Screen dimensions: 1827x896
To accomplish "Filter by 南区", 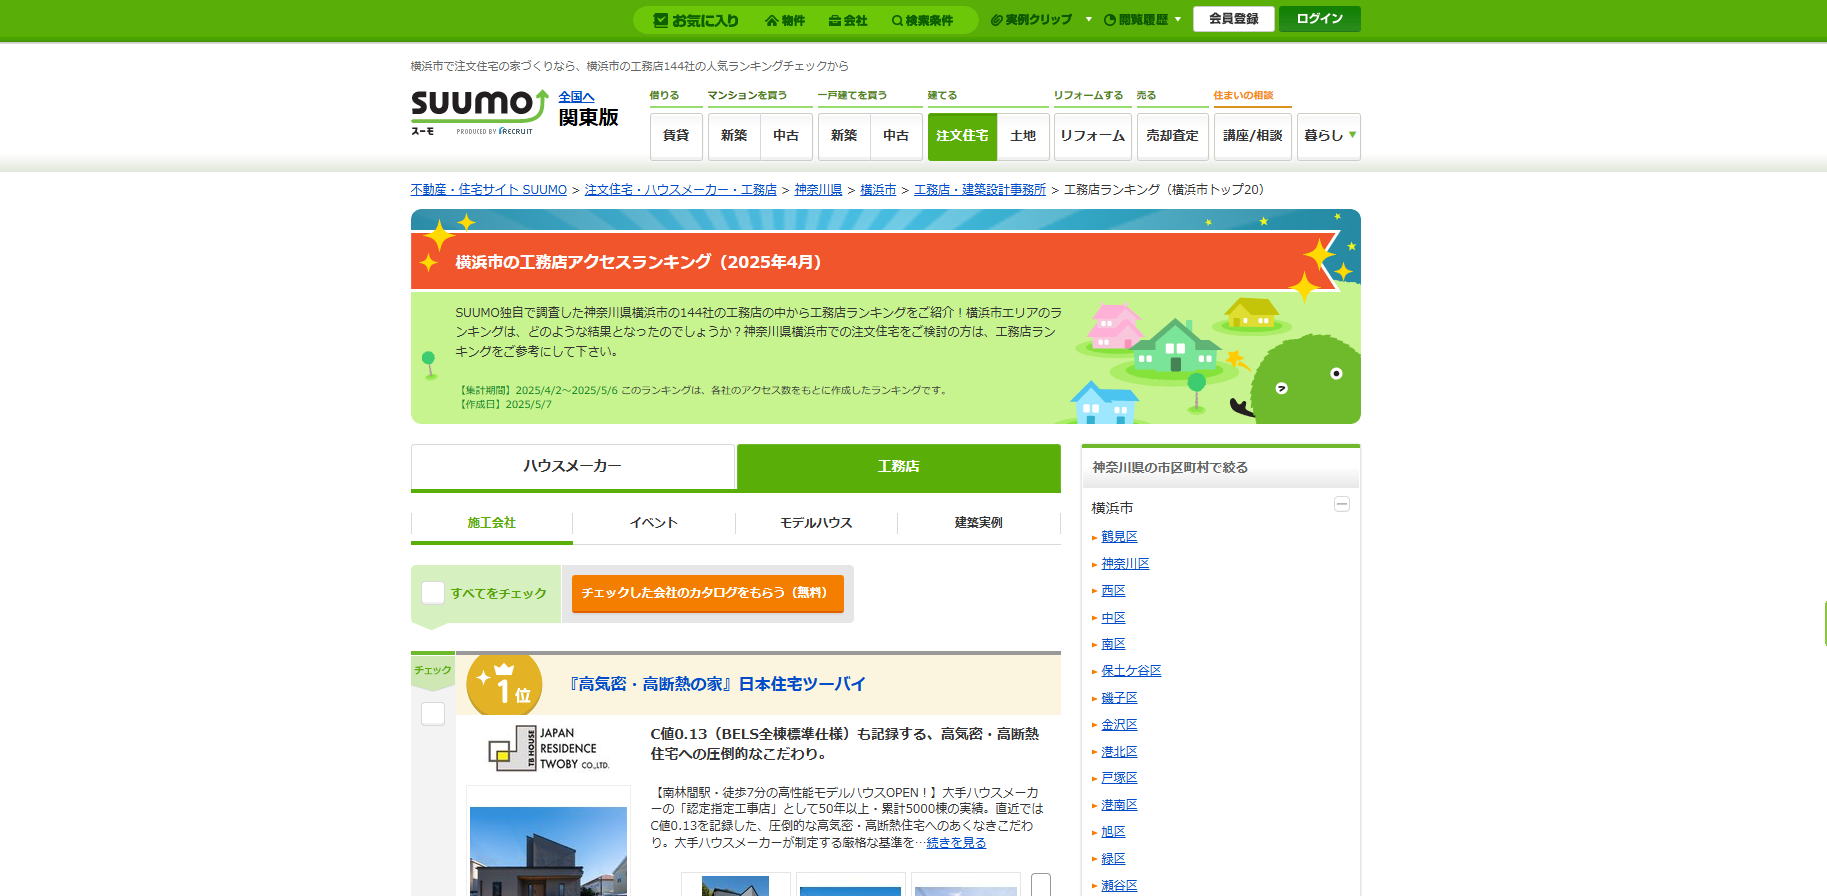I will click(x=1114, y=644).
